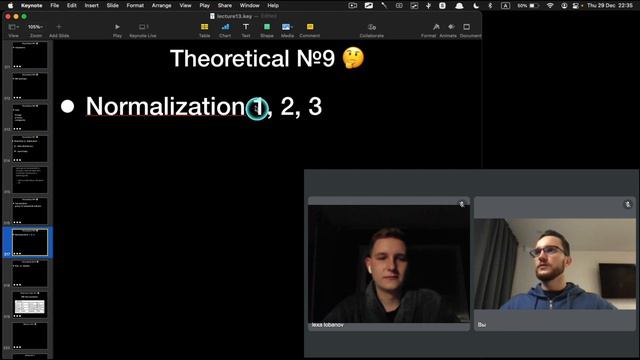Open the File menu
The image size is (640, 360).
click(x=55, y=5)
